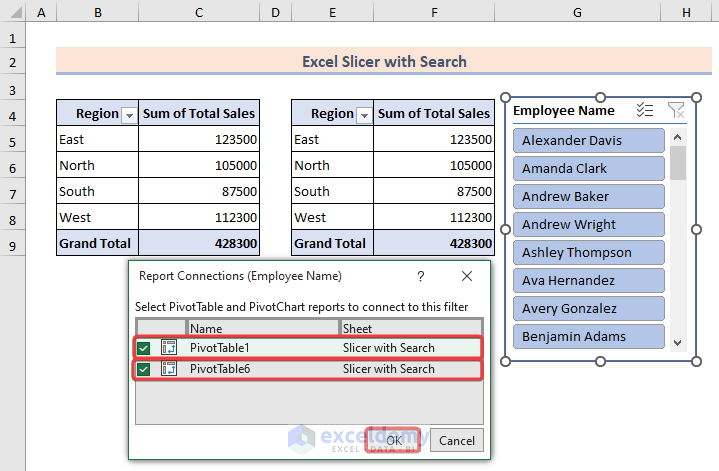719x471 pixels.
Task: Click the dialog Help question mark
Action: click(421, 276)
